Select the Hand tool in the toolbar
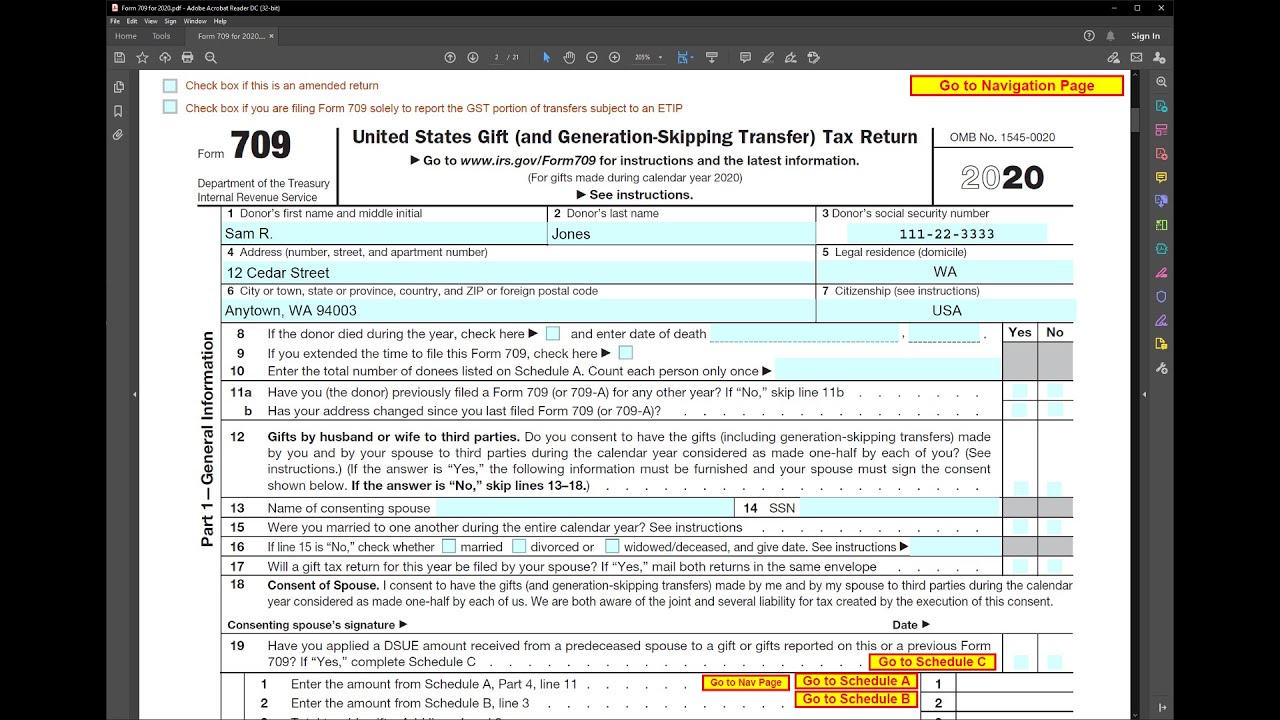Viewport: 1280px width, 720px height. tap(570, 57)
